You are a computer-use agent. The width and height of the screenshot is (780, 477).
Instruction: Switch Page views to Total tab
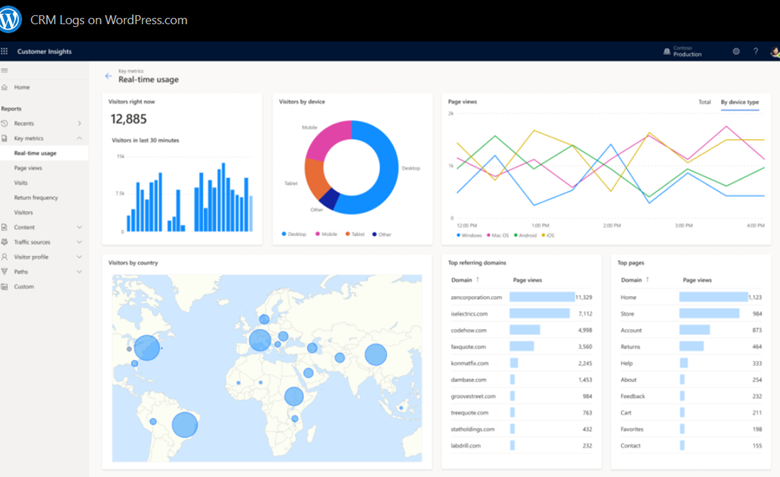(x=704, y=102)
